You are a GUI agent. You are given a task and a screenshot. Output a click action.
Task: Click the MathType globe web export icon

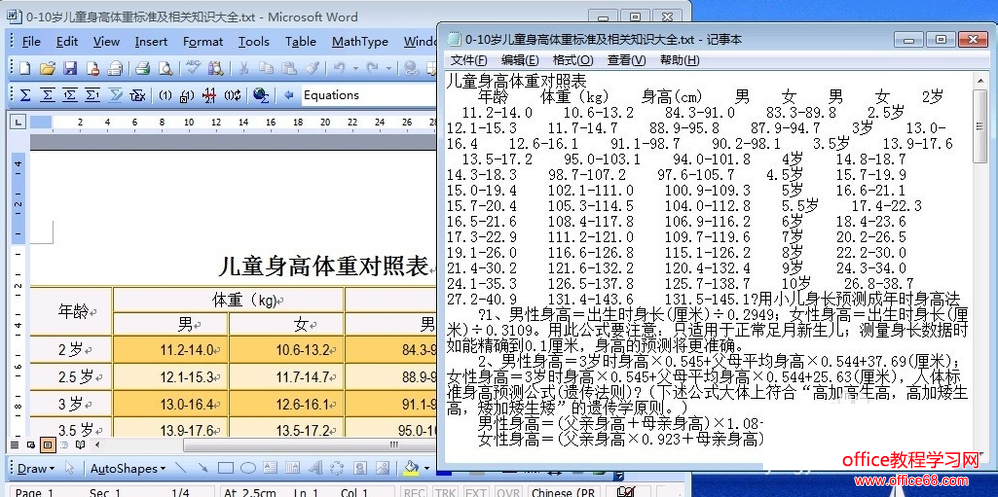[x=260, y=95]
